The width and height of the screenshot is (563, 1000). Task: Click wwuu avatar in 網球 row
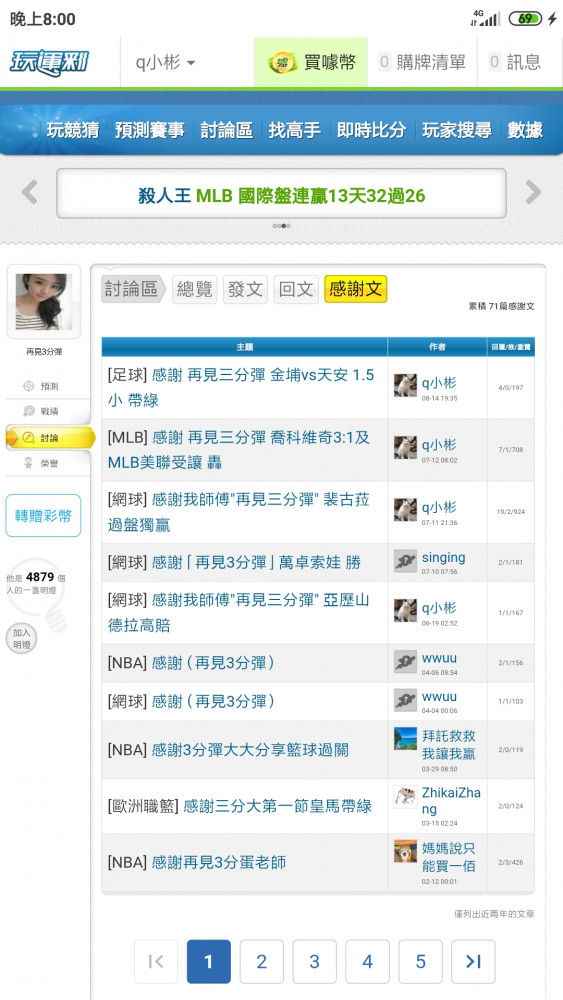click(x=406, y=700)
